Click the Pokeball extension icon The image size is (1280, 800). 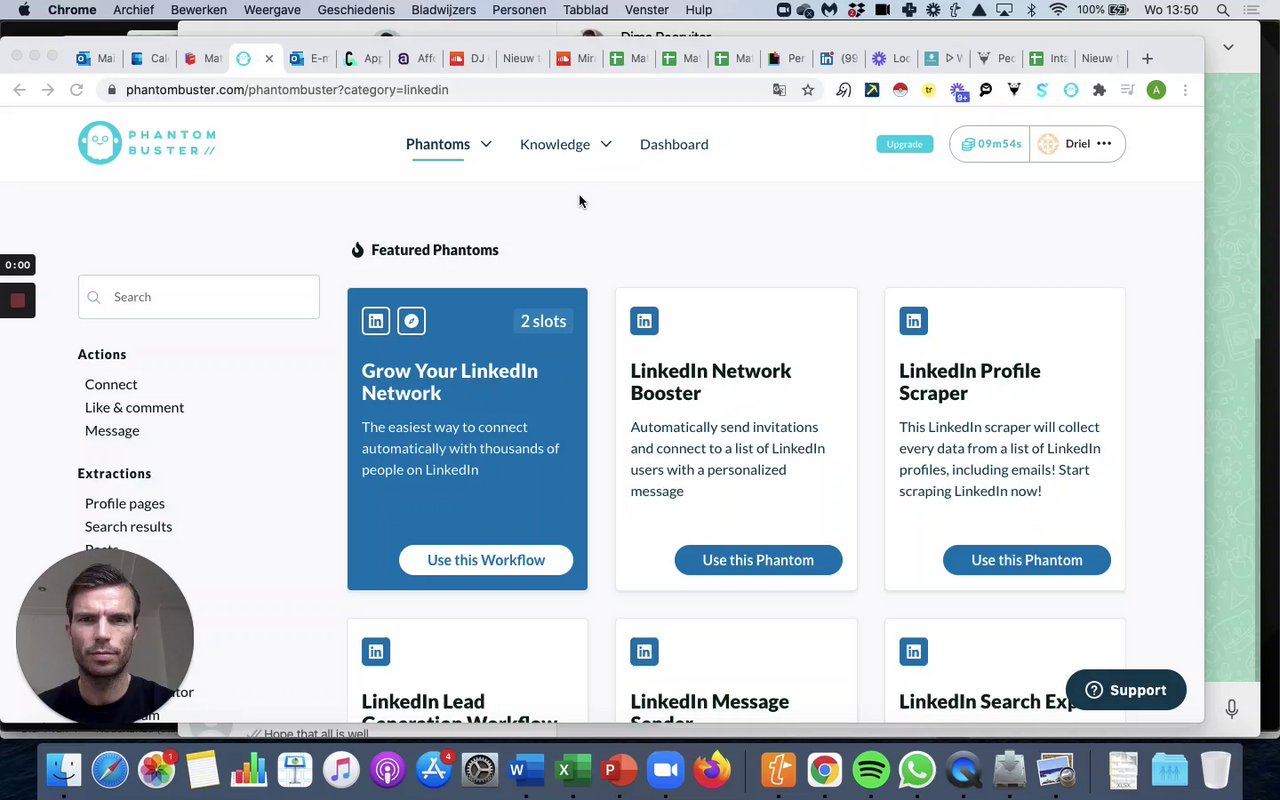[x=900, y=90]
